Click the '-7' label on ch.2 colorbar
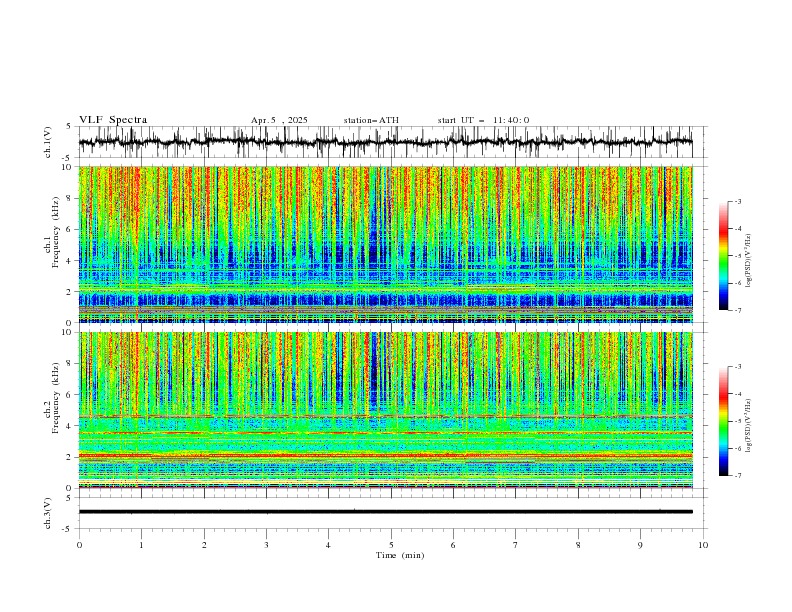This screenshot has height=612, width=792. point(737,475)
